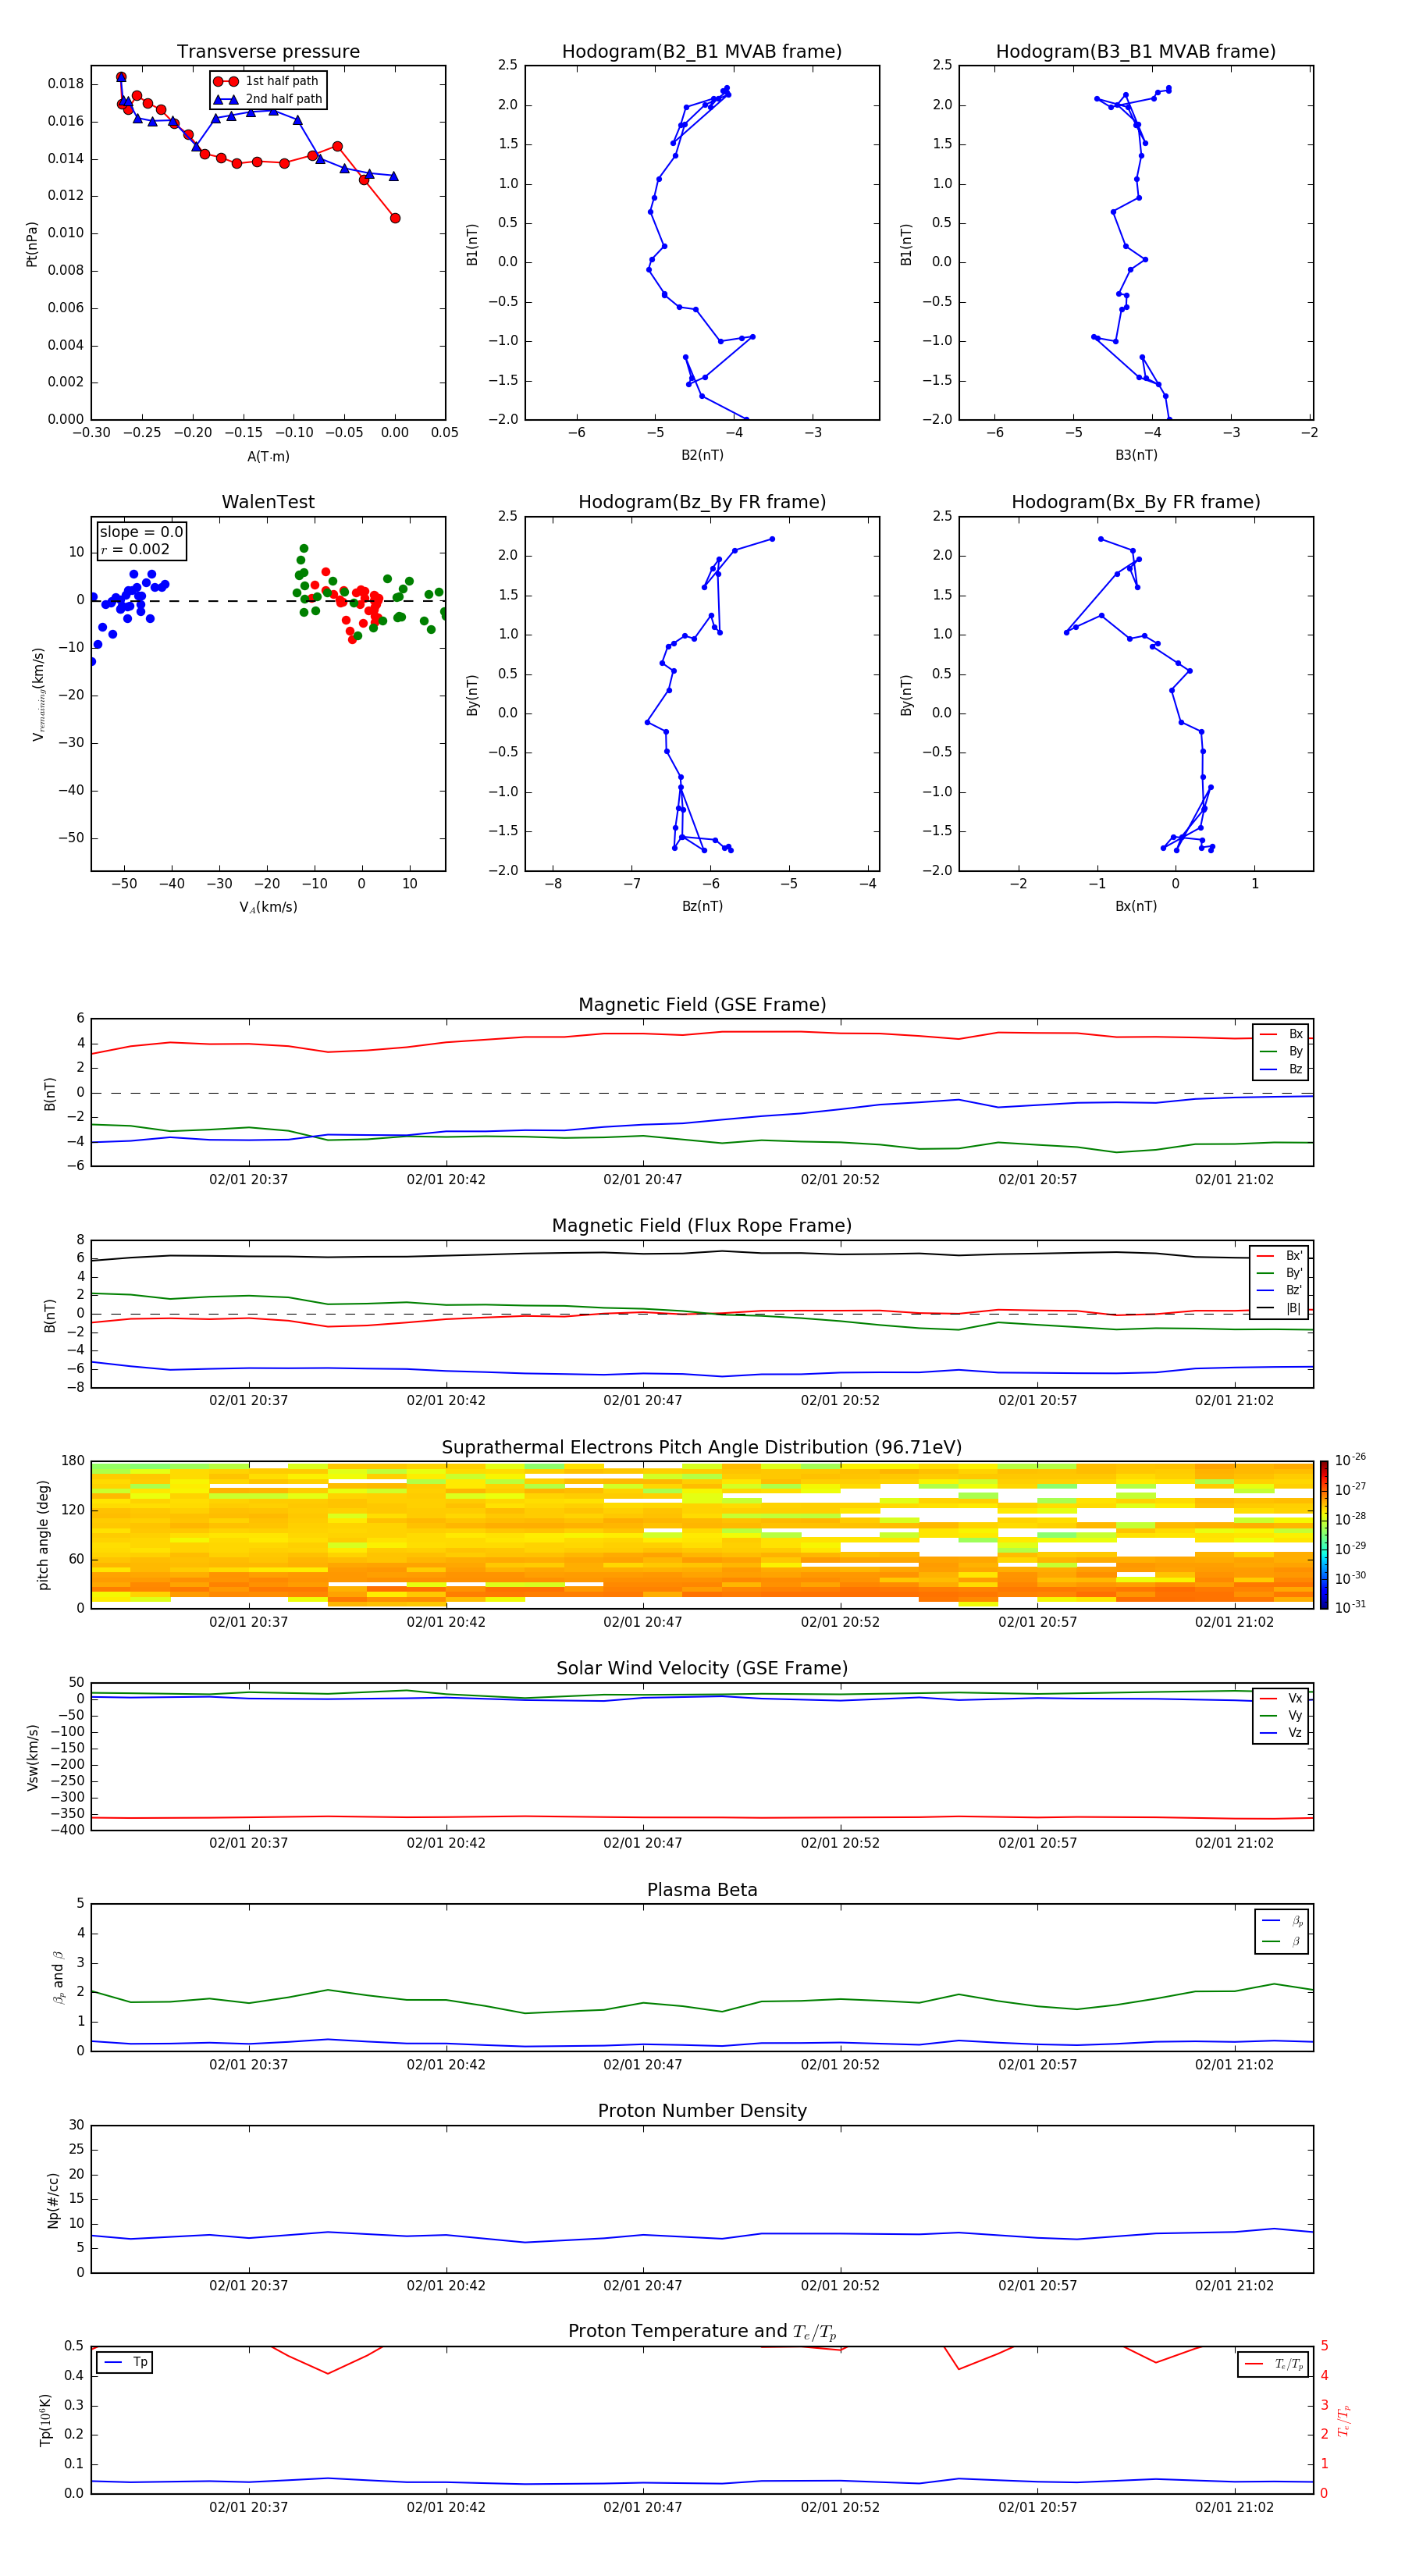
Task: Click the Te/Tp legend in temperature panel
Action: pyautogui.click(x=1274, y=2364)
